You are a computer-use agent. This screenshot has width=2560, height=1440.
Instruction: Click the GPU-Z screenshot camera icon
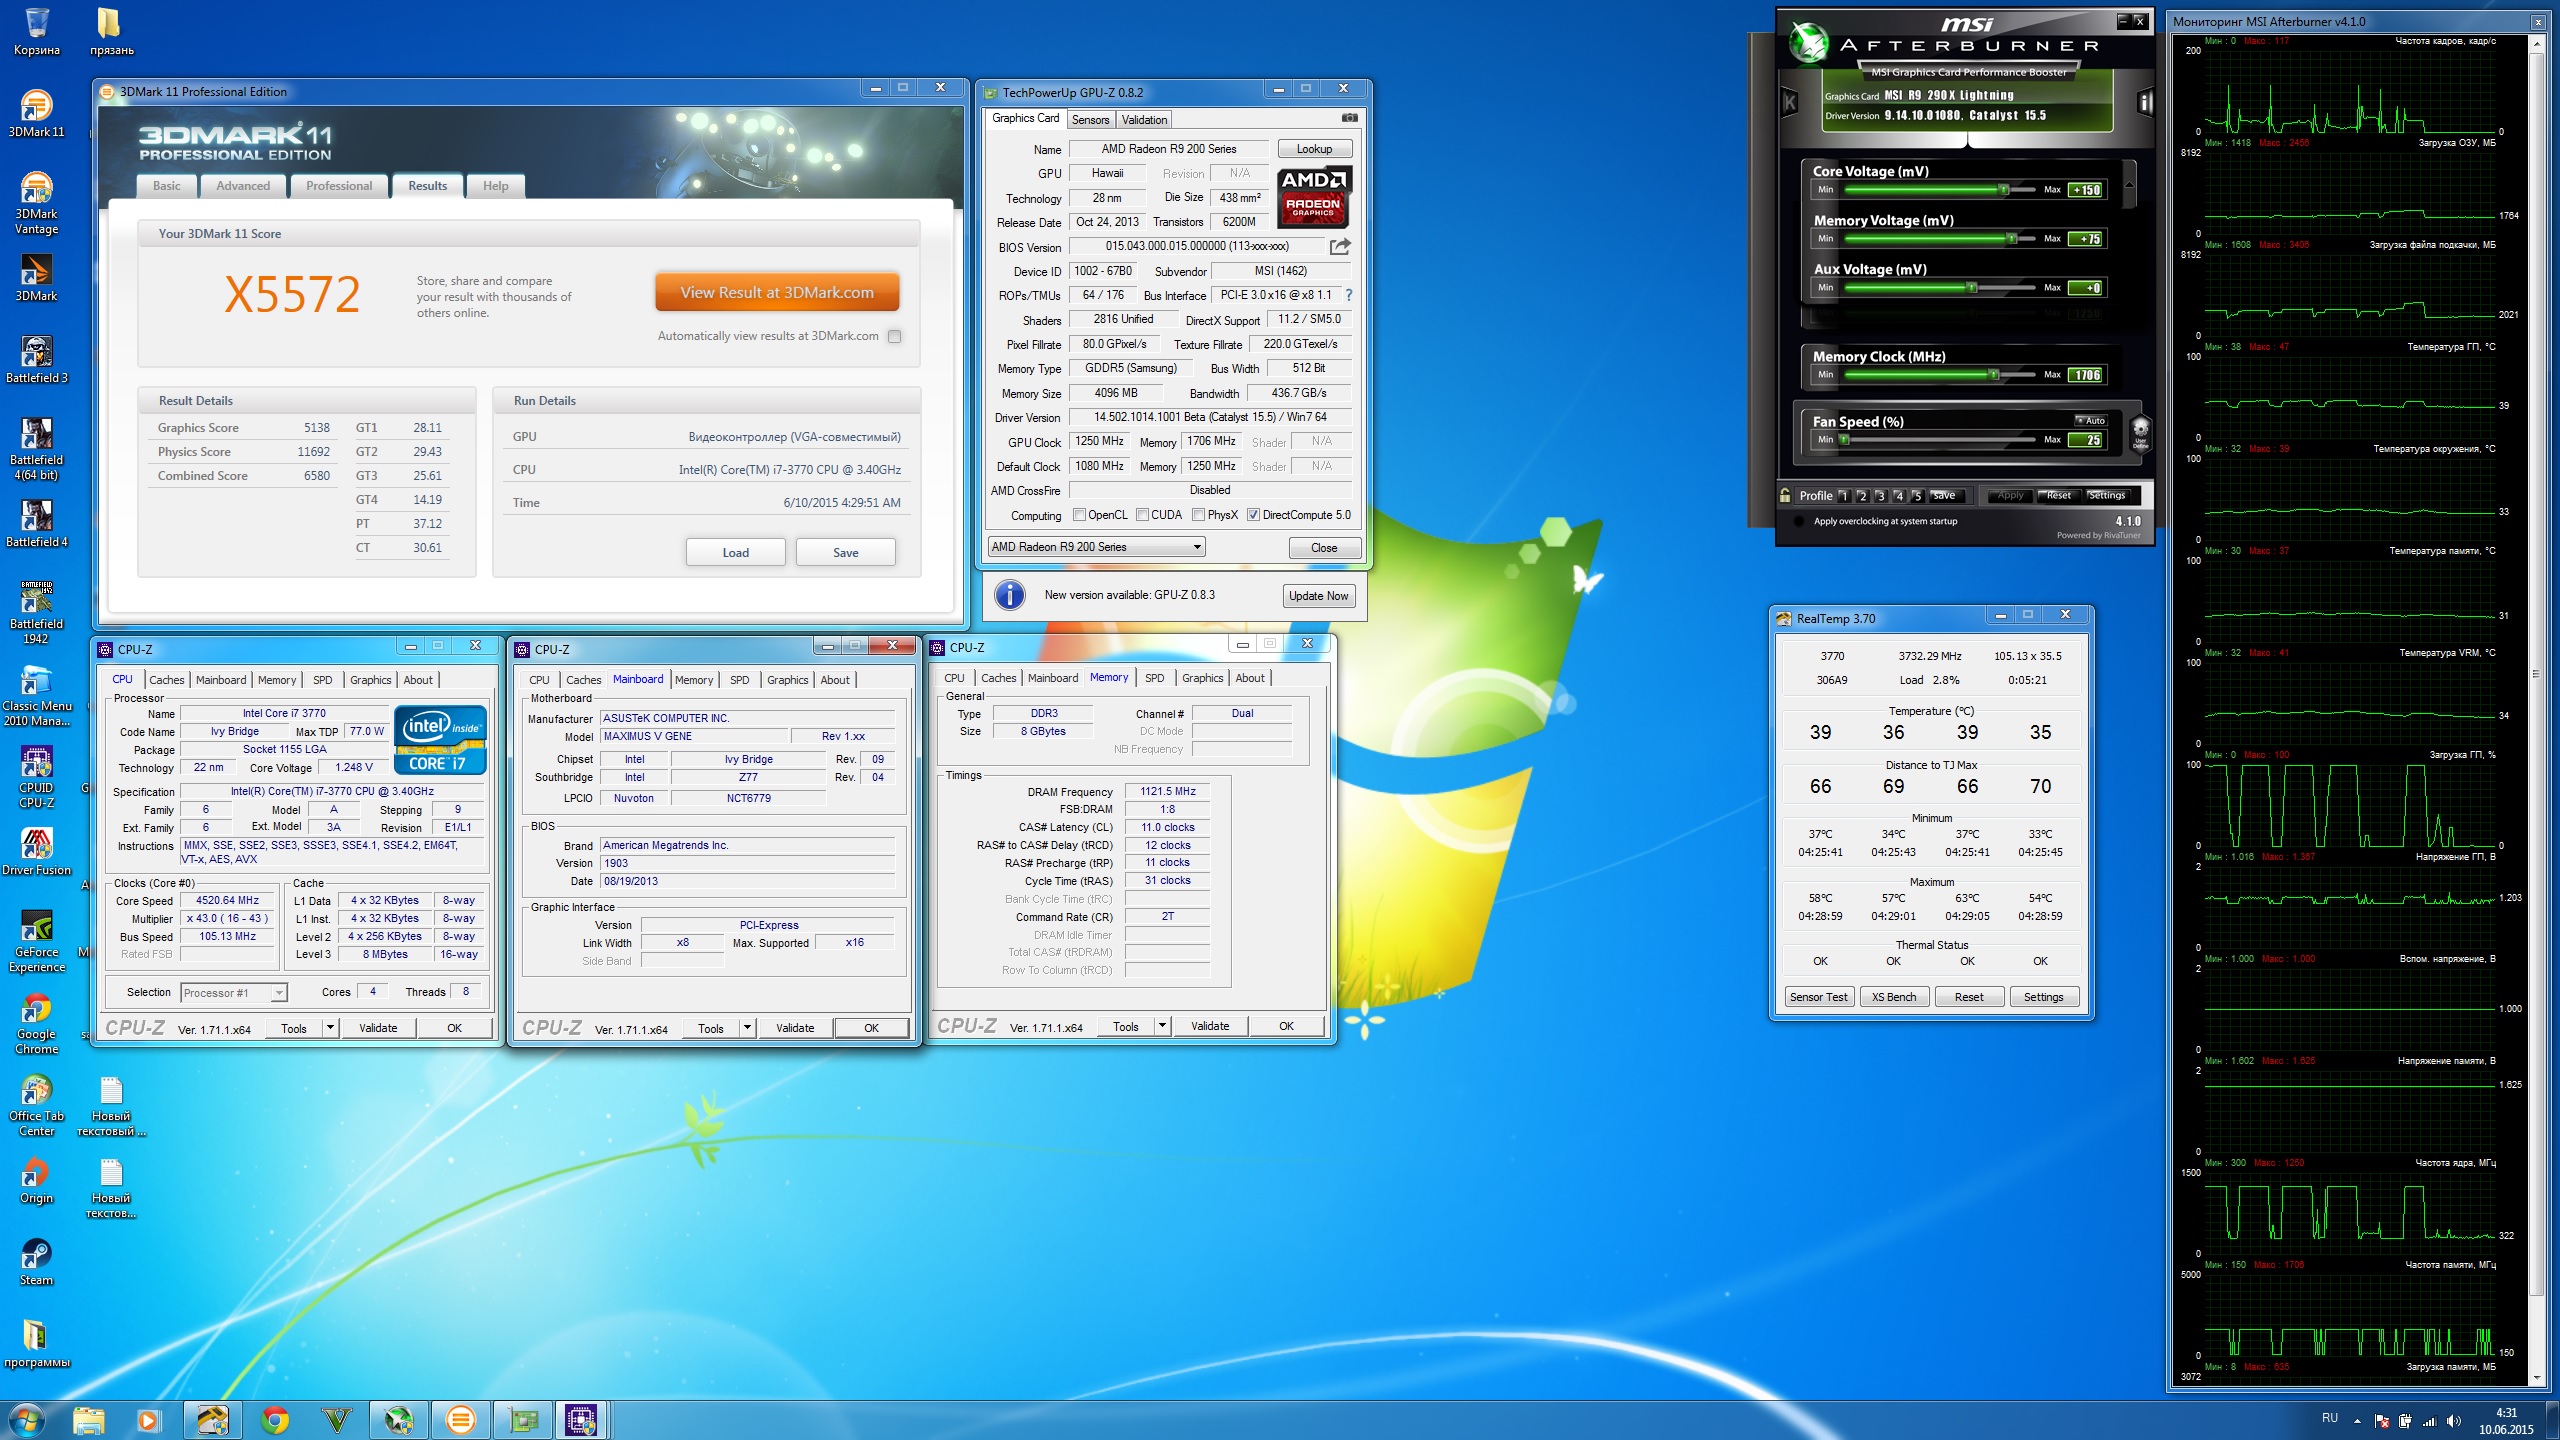[1349, 118]
